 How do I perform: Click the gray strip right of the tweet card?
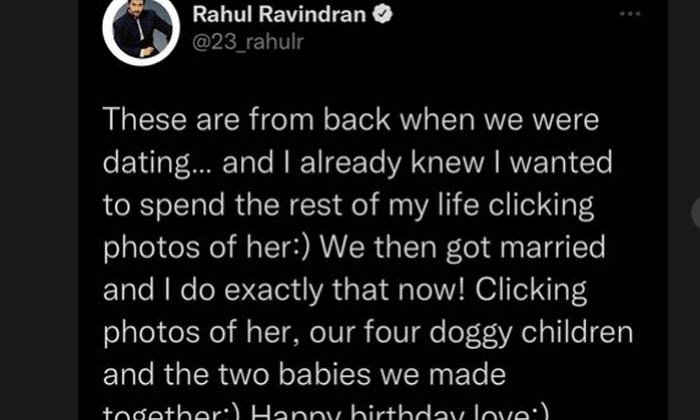coord(684,134)
